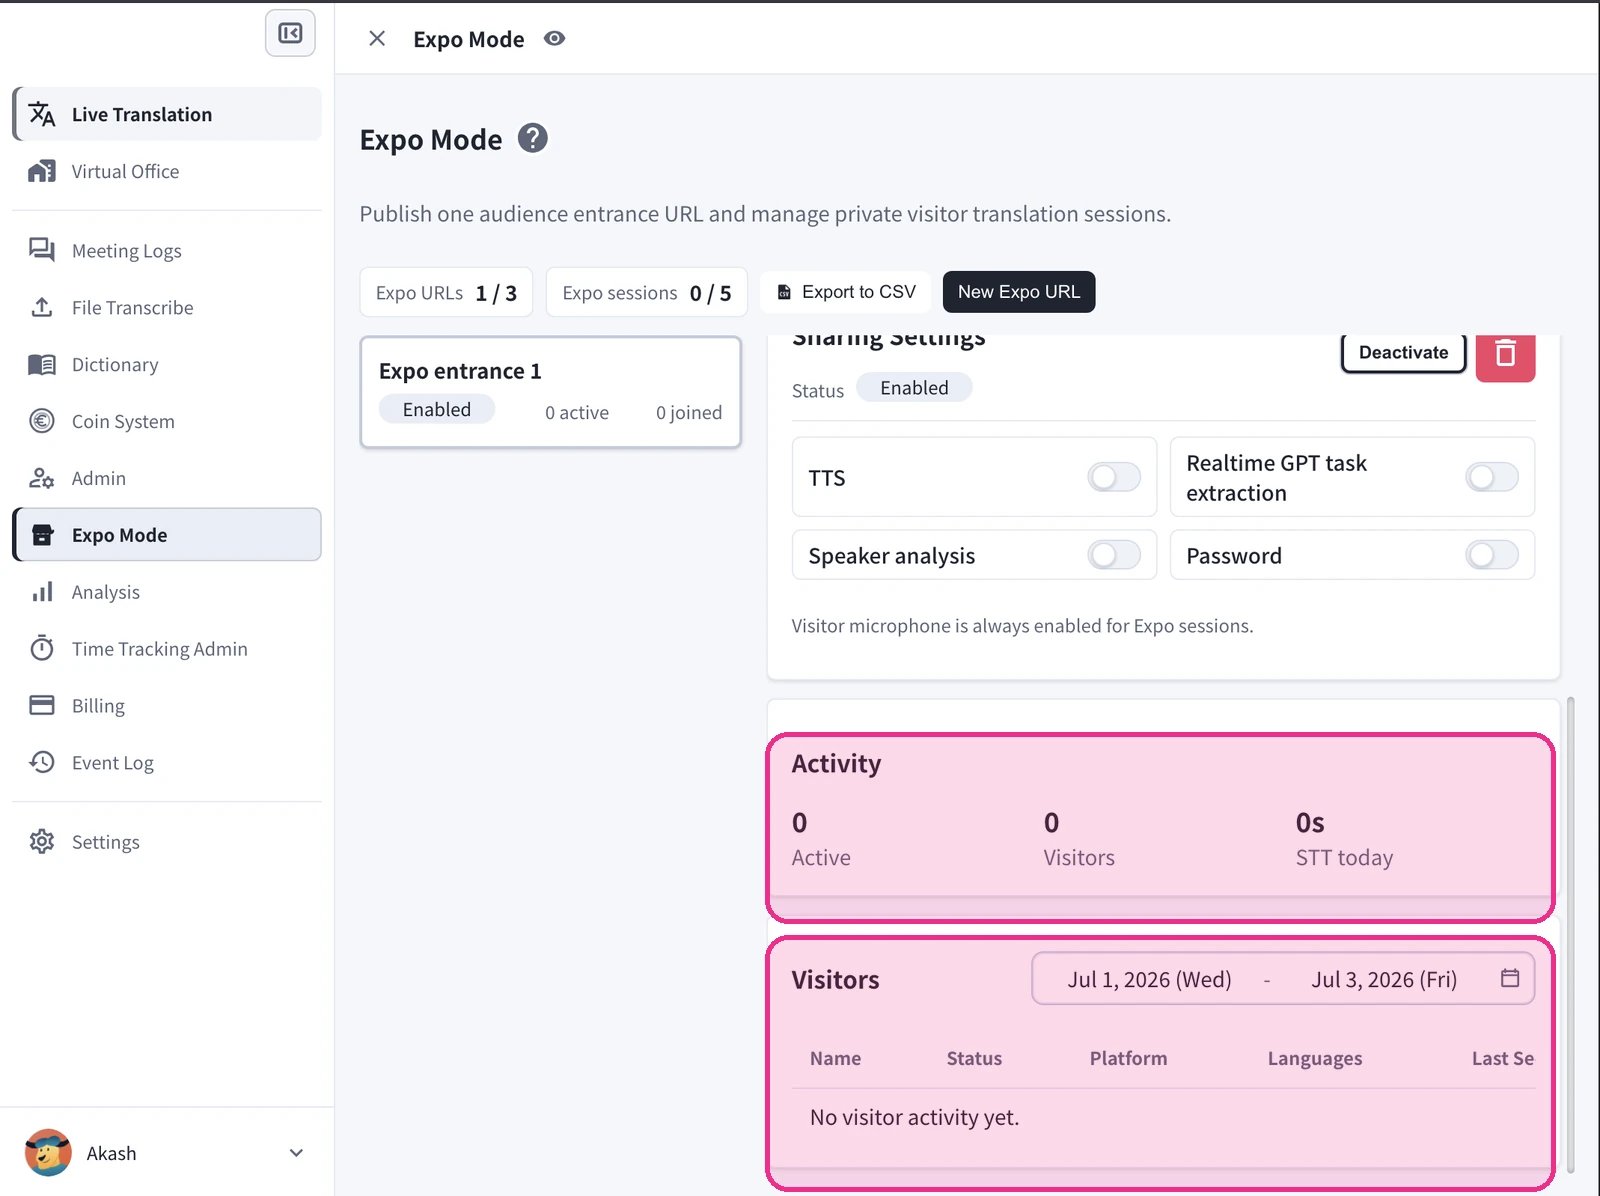The width and height of the screenshot is (1600, 1196).
Task: Toggle the eye icon beside Expo Mode title
Action: (554, 38)
